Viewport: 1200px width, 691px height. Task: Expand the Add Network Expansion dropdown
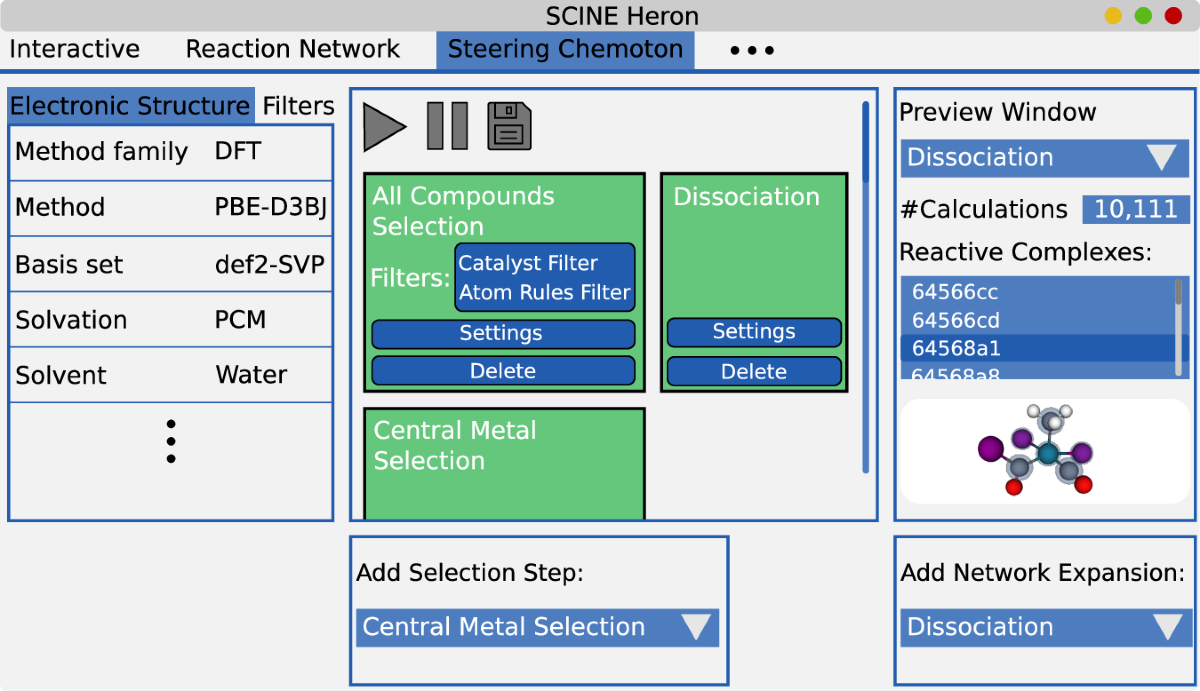click(x=1045, y=627)
